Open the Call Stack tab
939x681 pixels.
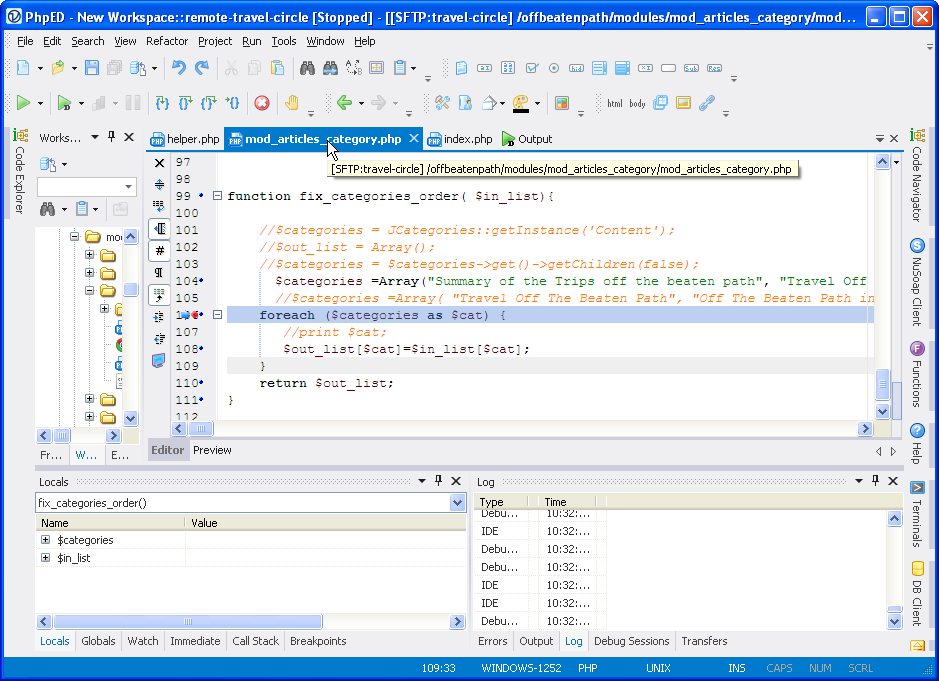coord(255,641)
